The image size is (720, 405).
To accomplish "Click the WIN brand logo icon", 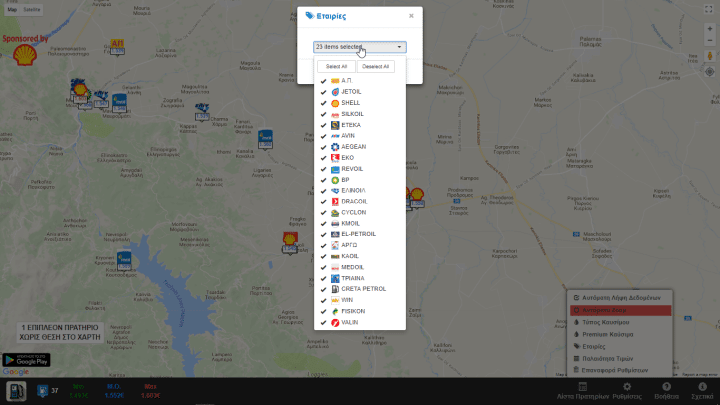I will coord(335,300).
